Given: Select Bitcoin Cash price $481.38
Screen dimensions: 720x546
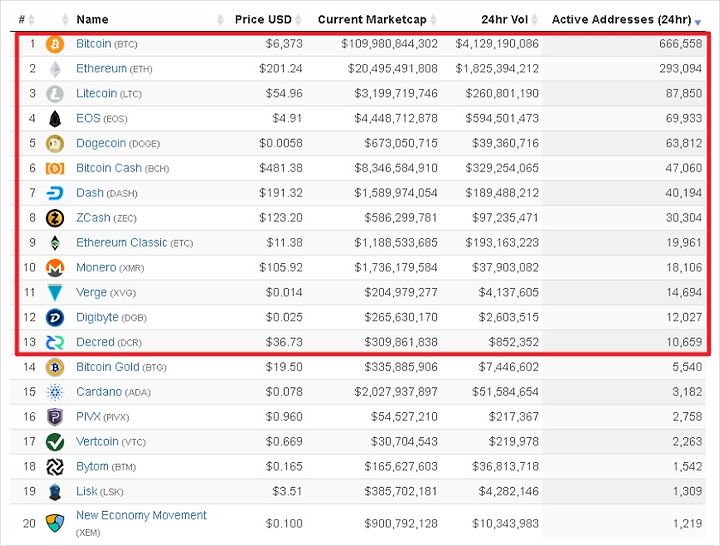Looking at the screenshot, I should click(281, 168).
